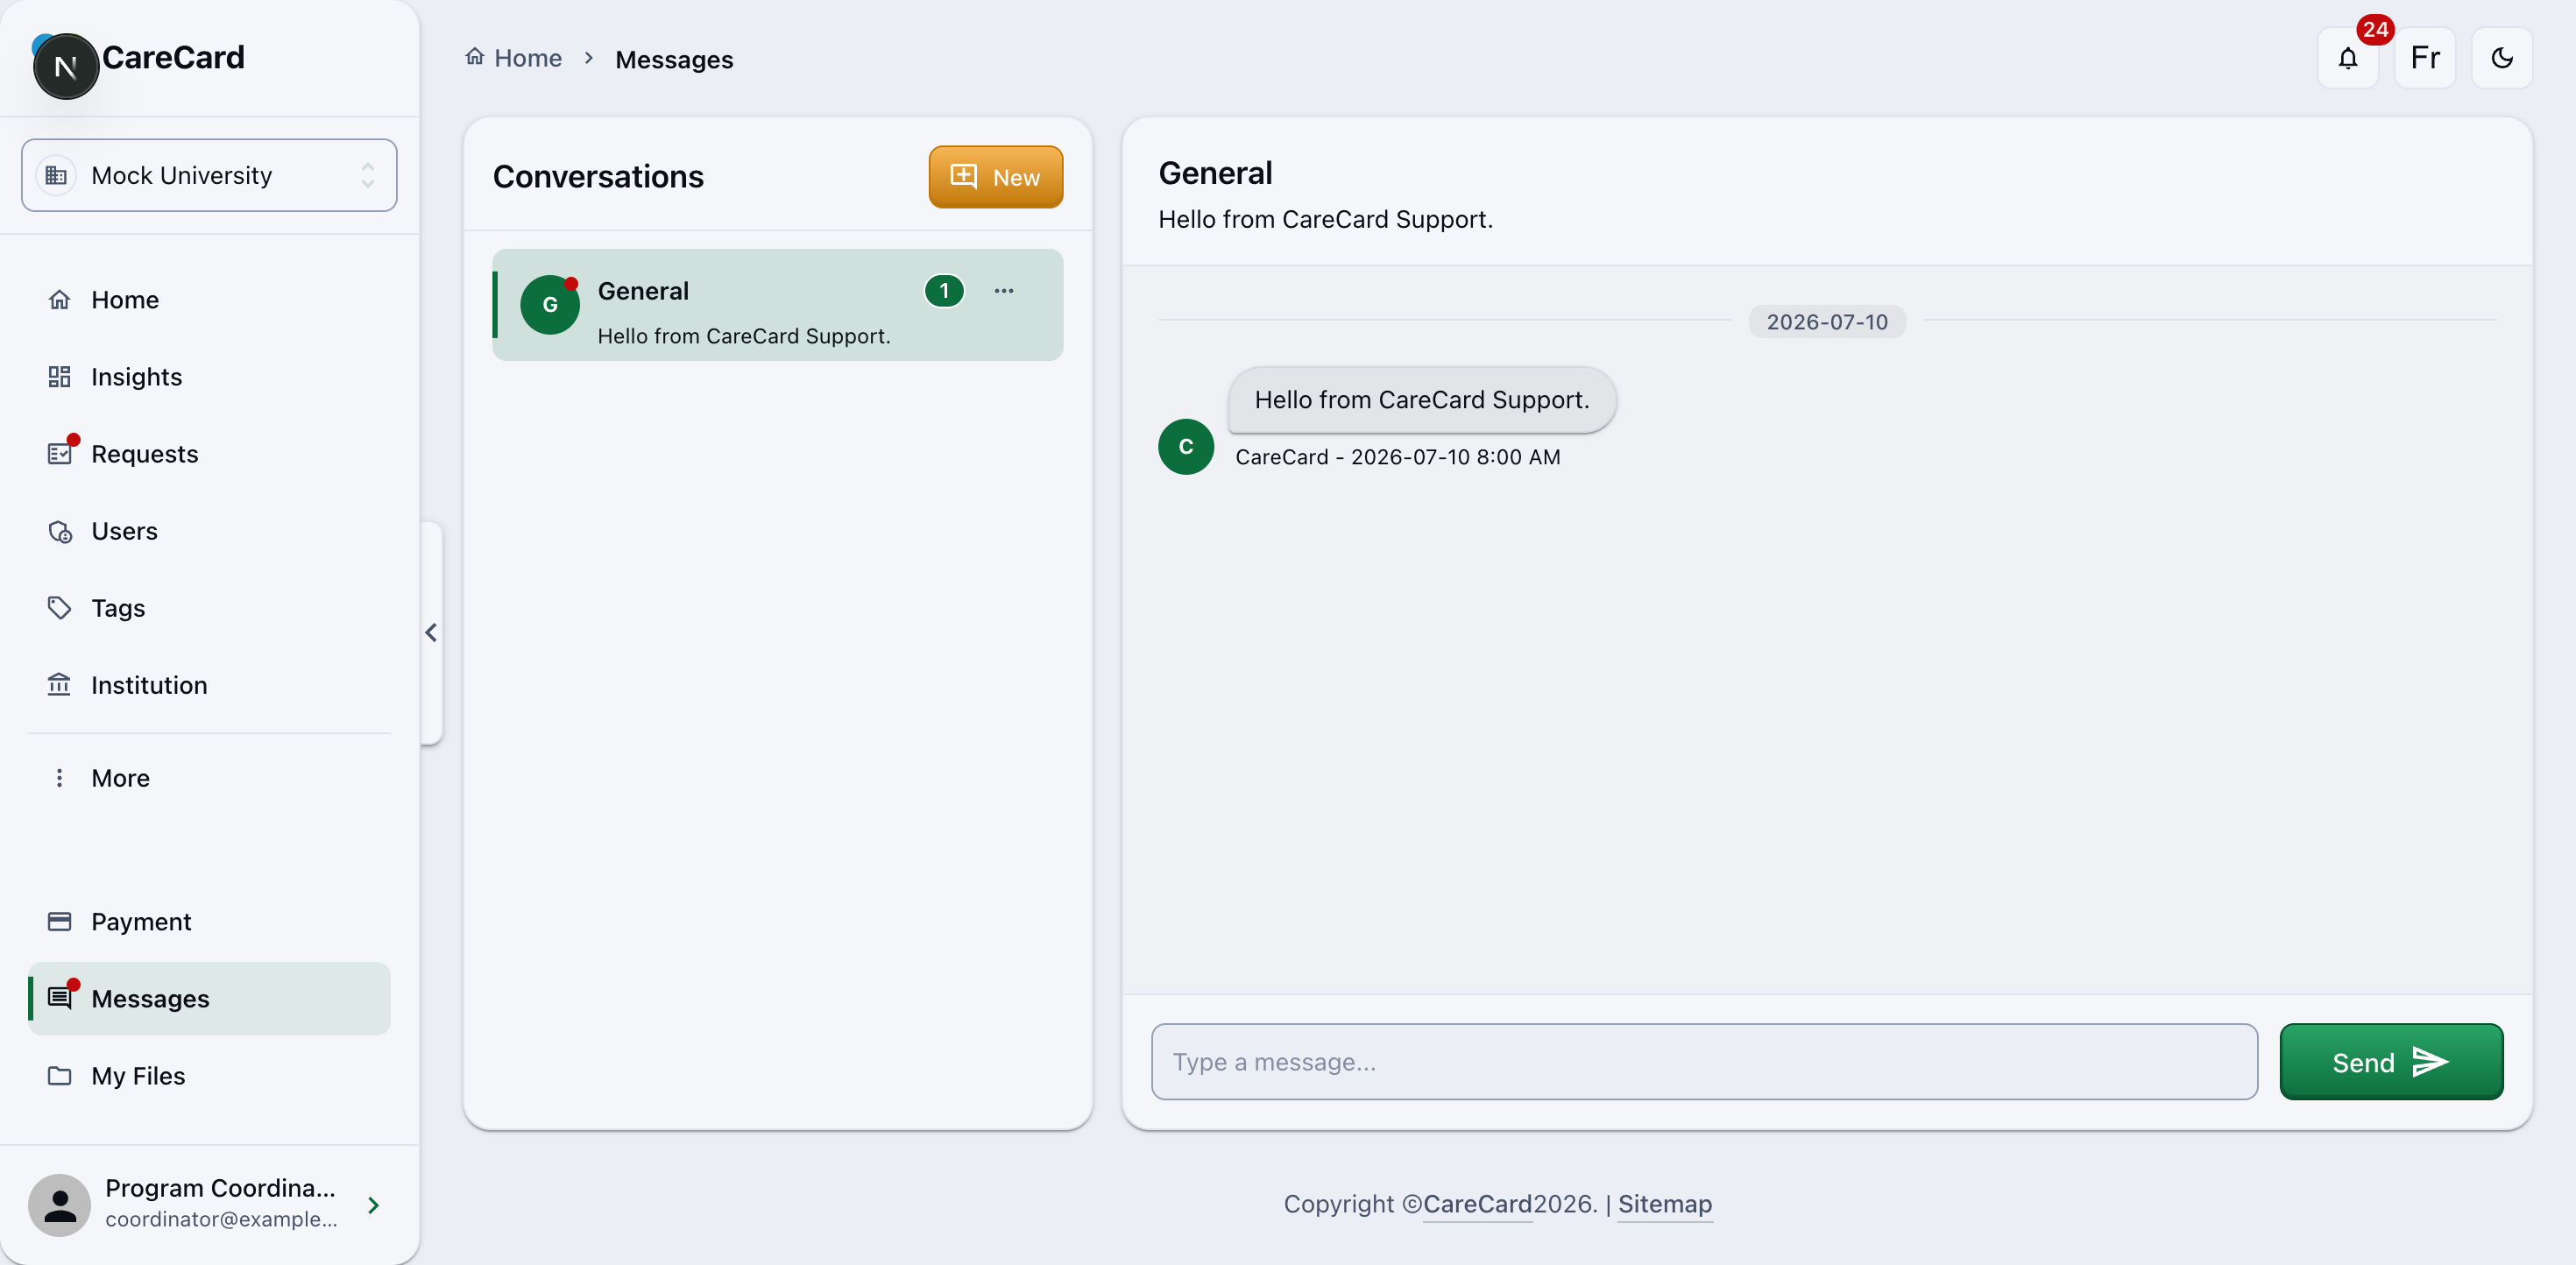This screenshot has width=2576, height=1265.
Task: Expand the More menu item
Action: click(209, 778)
